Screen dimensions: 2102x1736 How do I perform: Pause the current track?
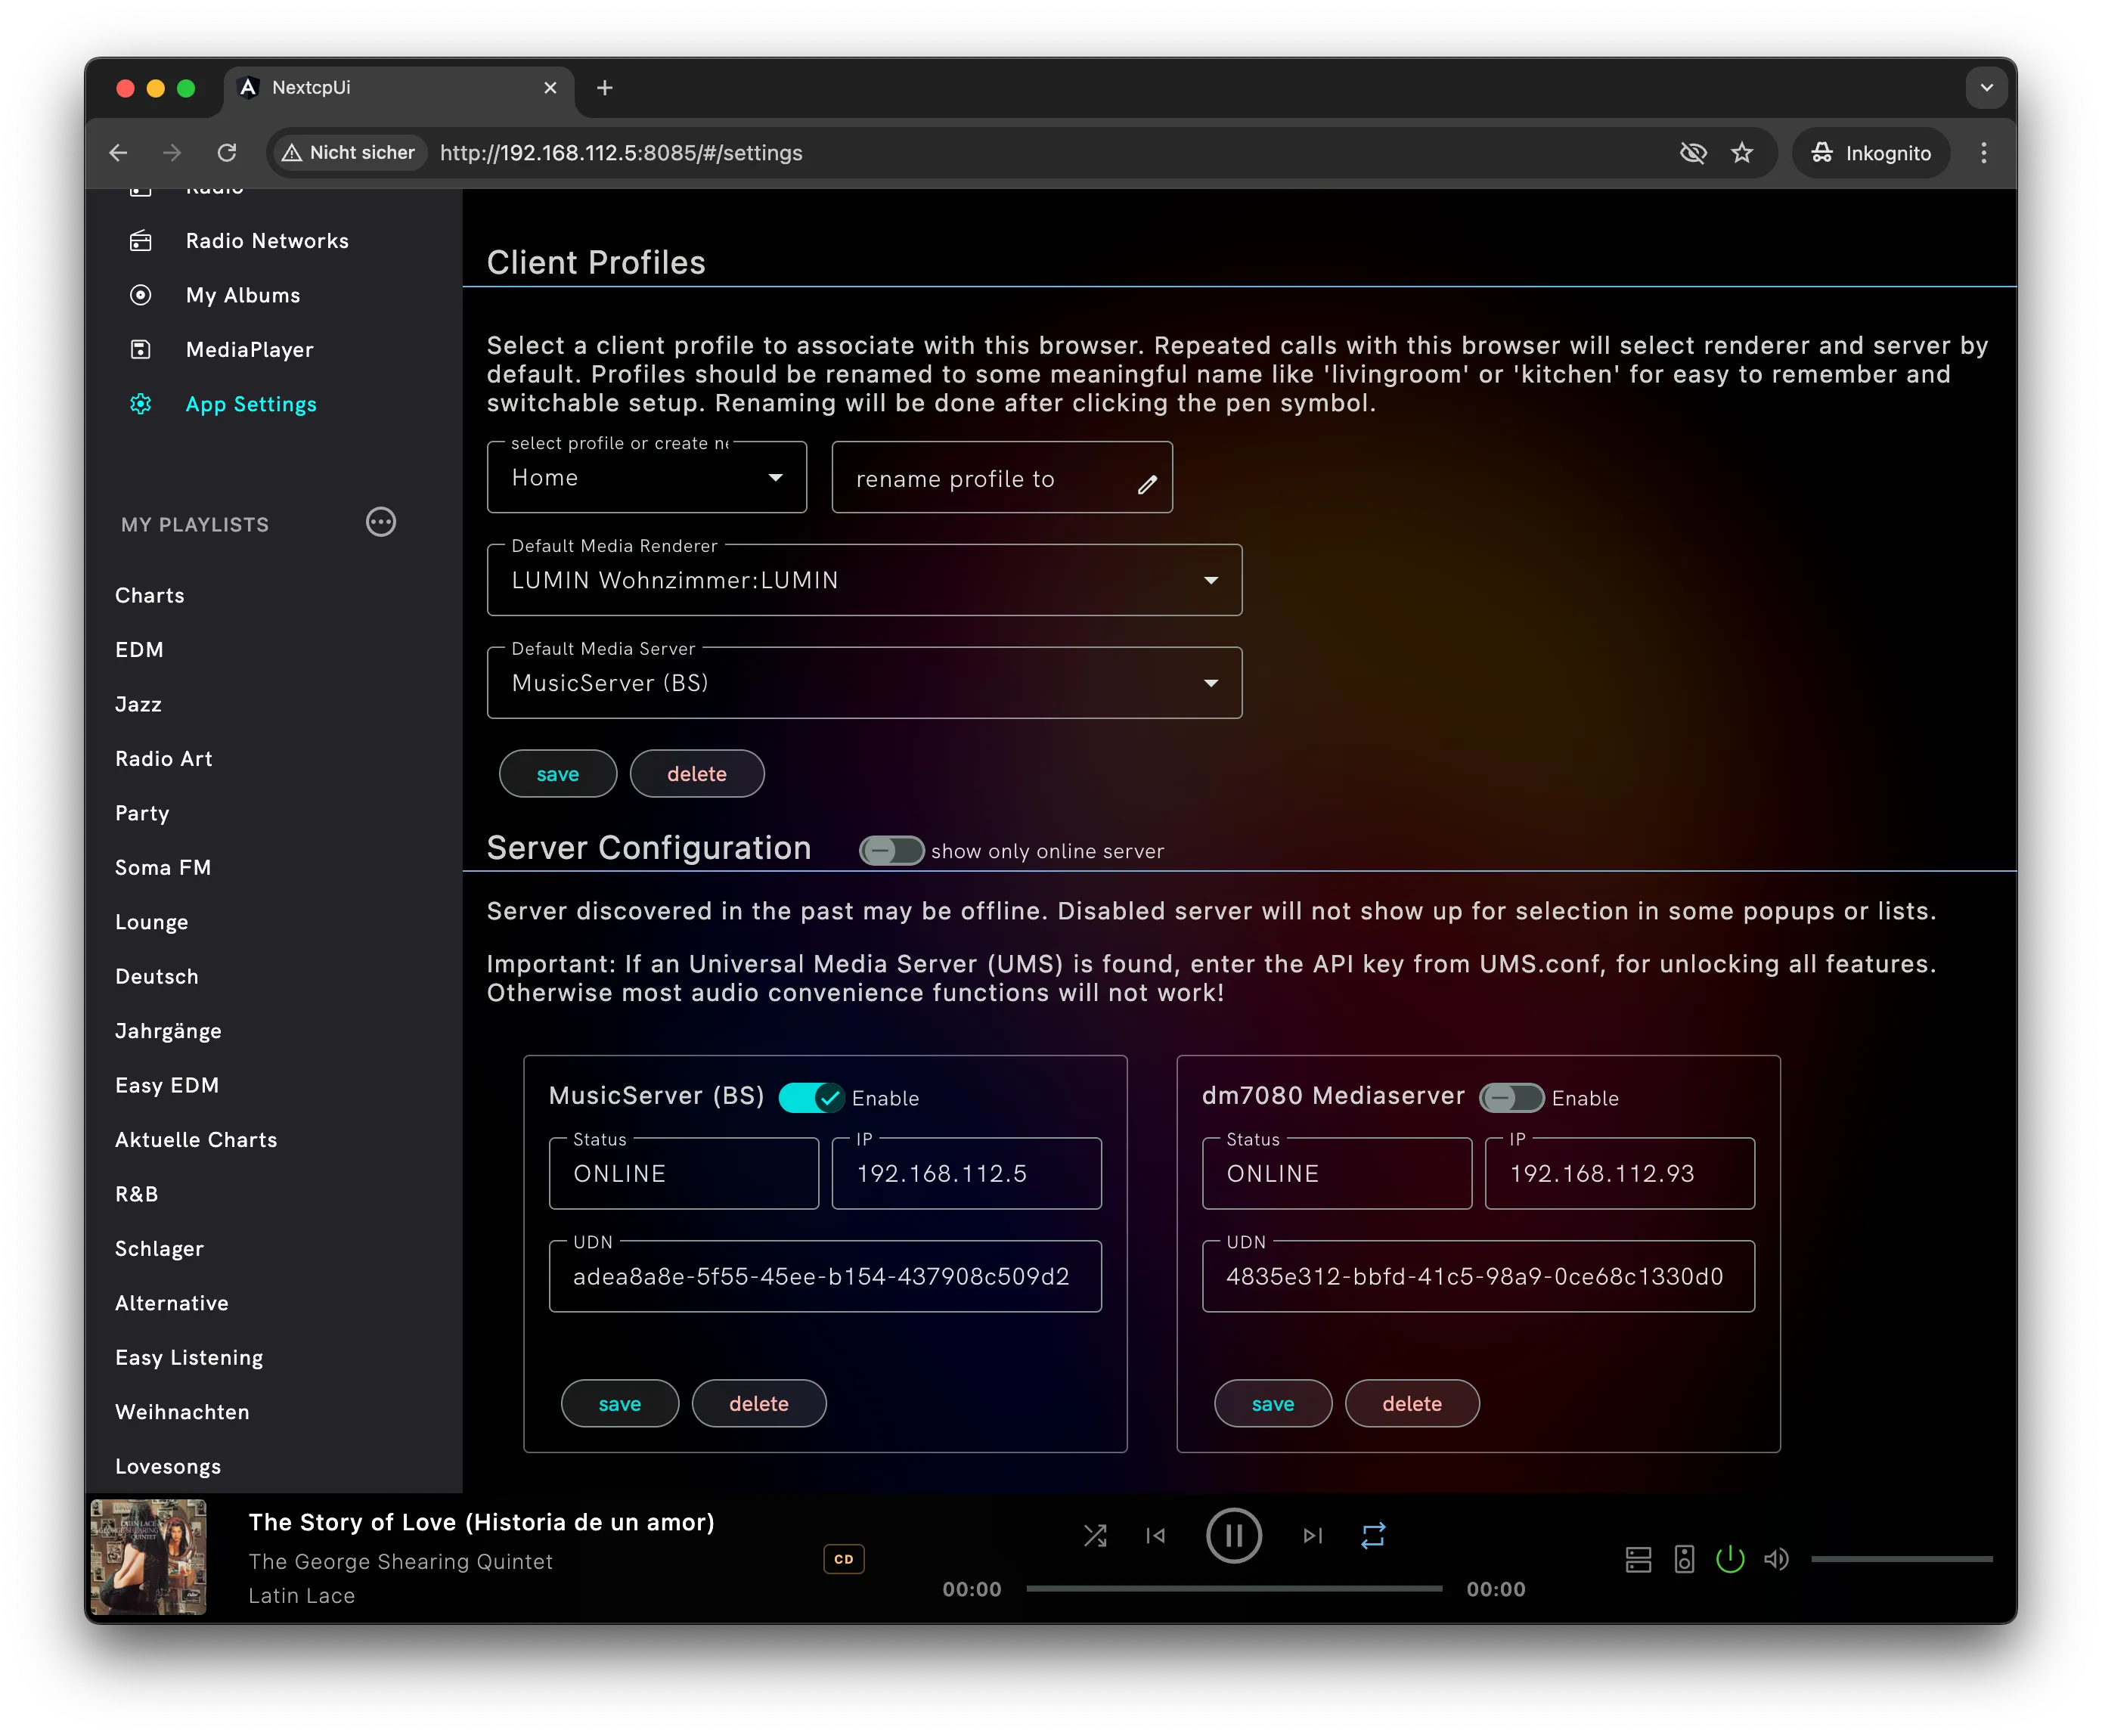1234,1536
